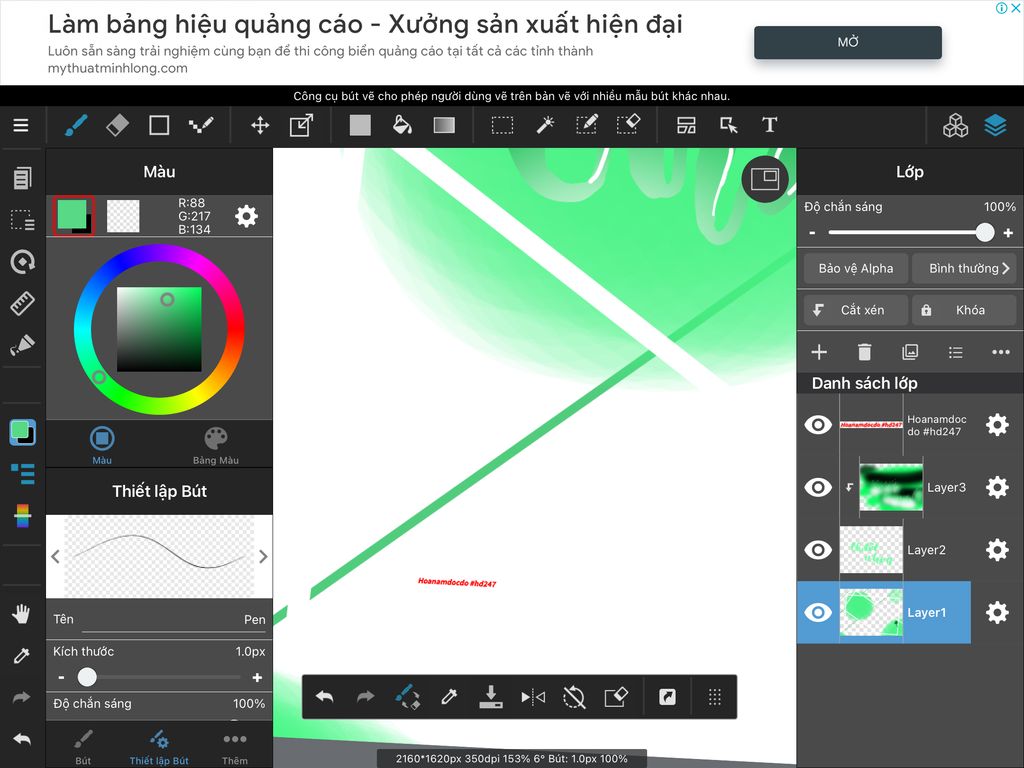This screenshot has width=1024, height=768.
Task: Click the ruler icon in left sidebar
Action: [x=22, y=304]
